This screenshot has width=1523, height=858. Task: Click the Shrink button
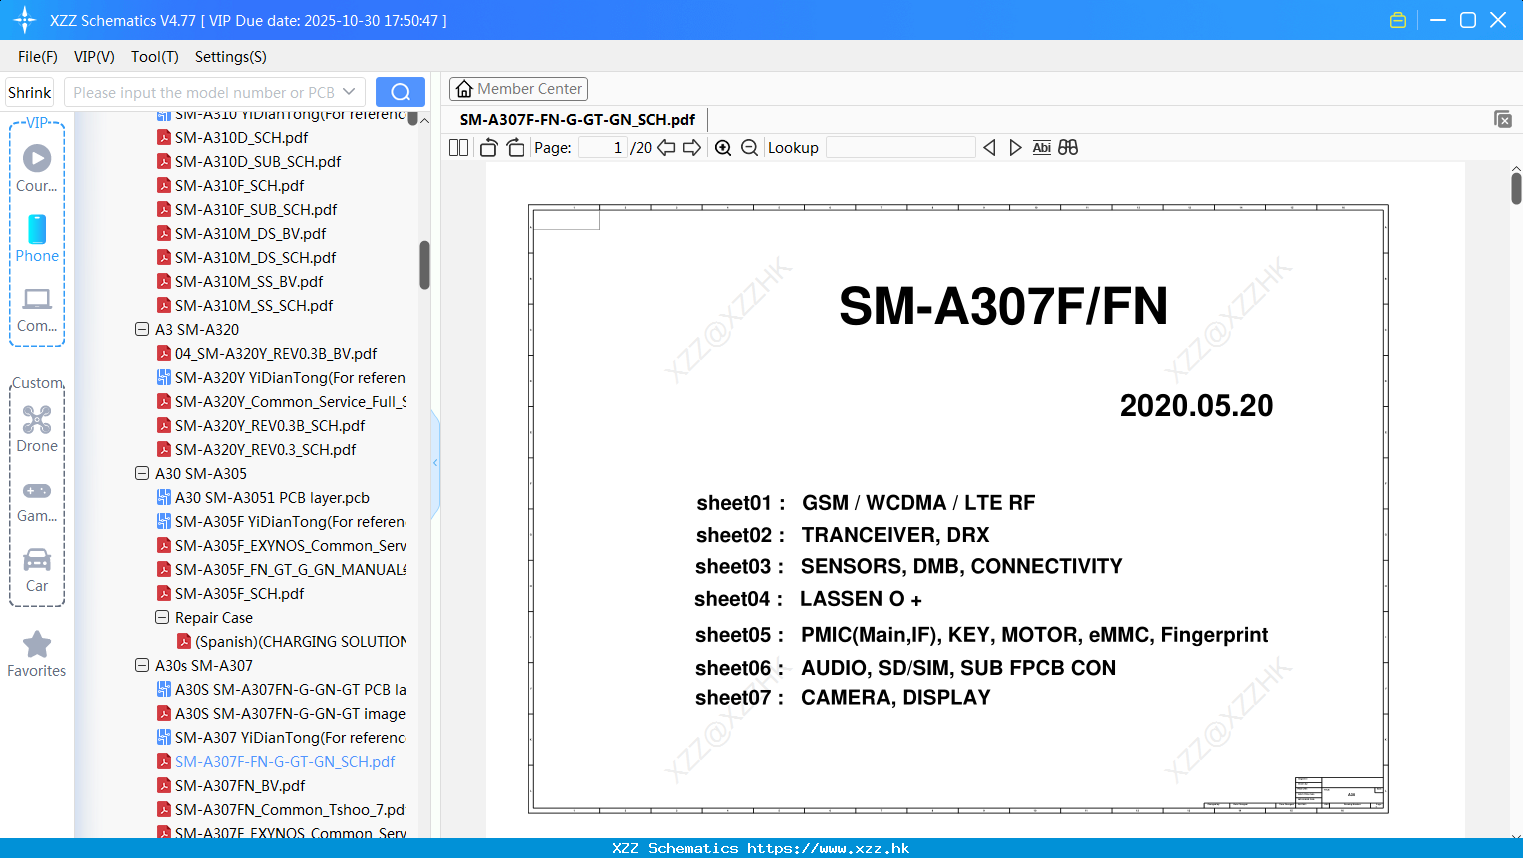tap(30, 92)
